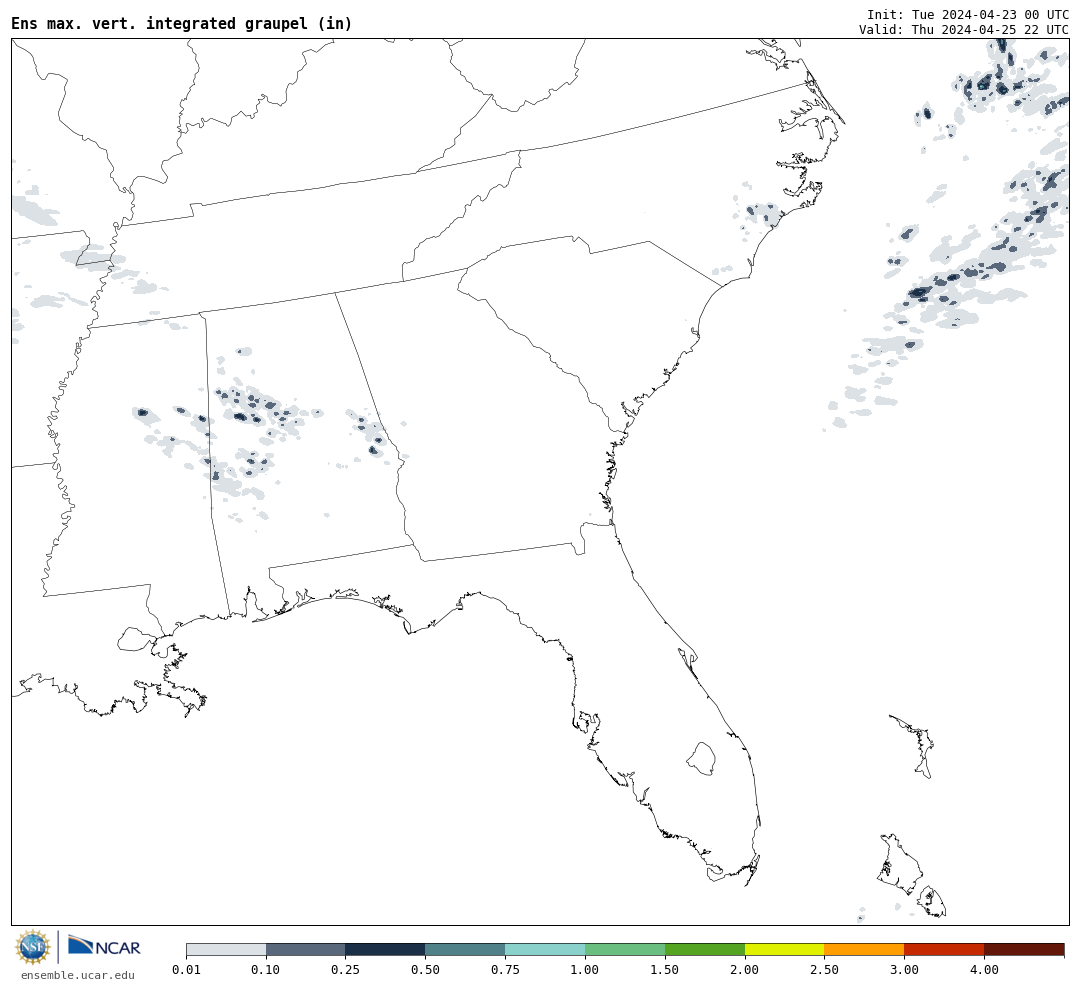This screenshot has height=988, width=1080.
Task: Select the 'Init: Tue 2024-04-23 00 UTC' text
Action: 968,14
